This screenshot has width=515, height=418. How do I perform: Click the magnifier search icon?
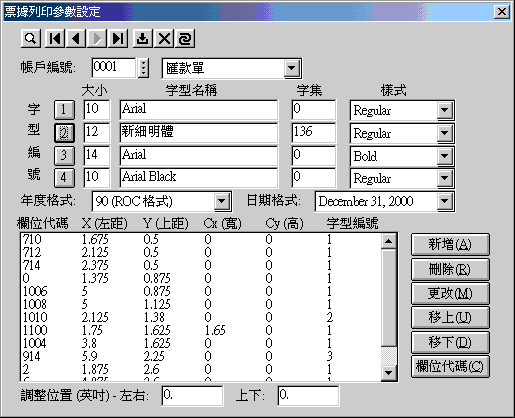click(x=31, y=39)
